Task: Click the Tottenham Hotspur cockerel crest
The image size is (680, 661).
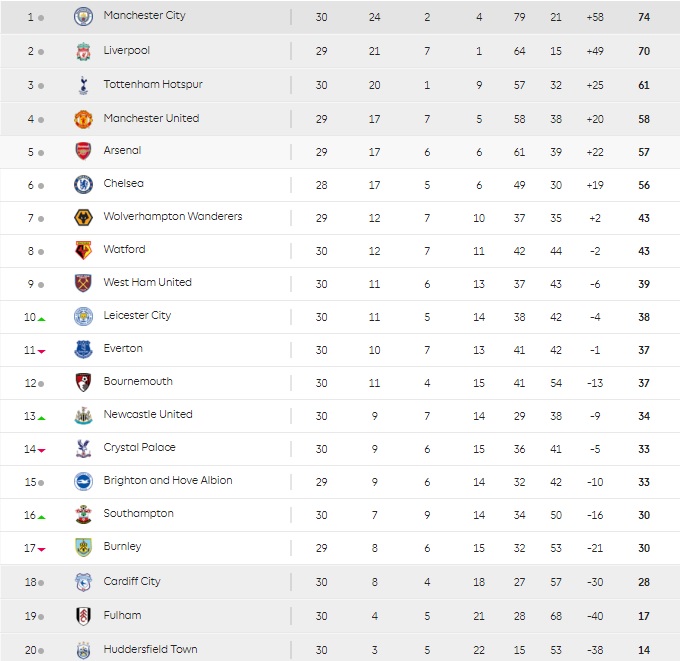Action: (x=83, y=85)
